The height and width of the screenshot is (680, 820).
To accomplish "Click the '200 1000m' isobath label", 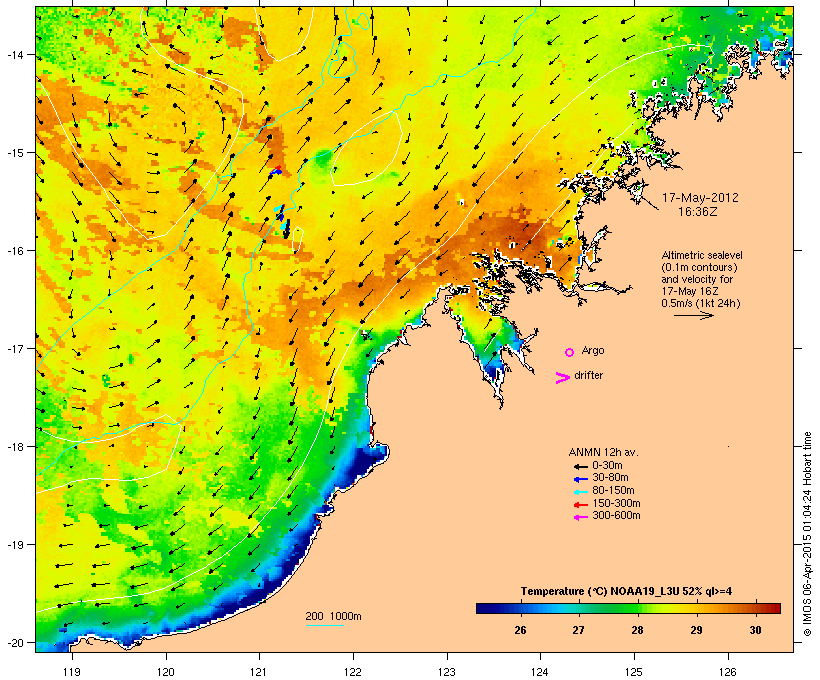I will click(333, 616).
